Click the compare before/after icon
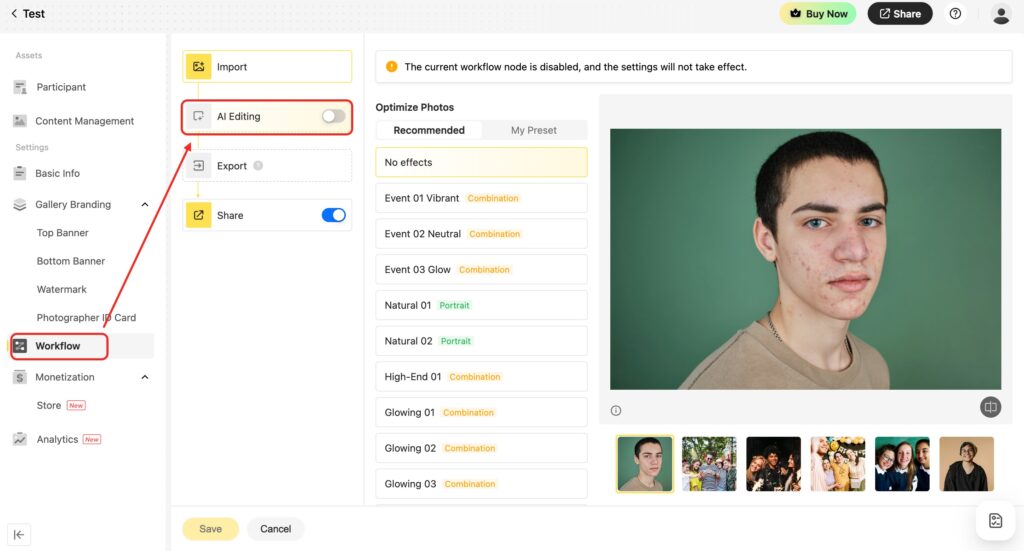 point(990,407)
